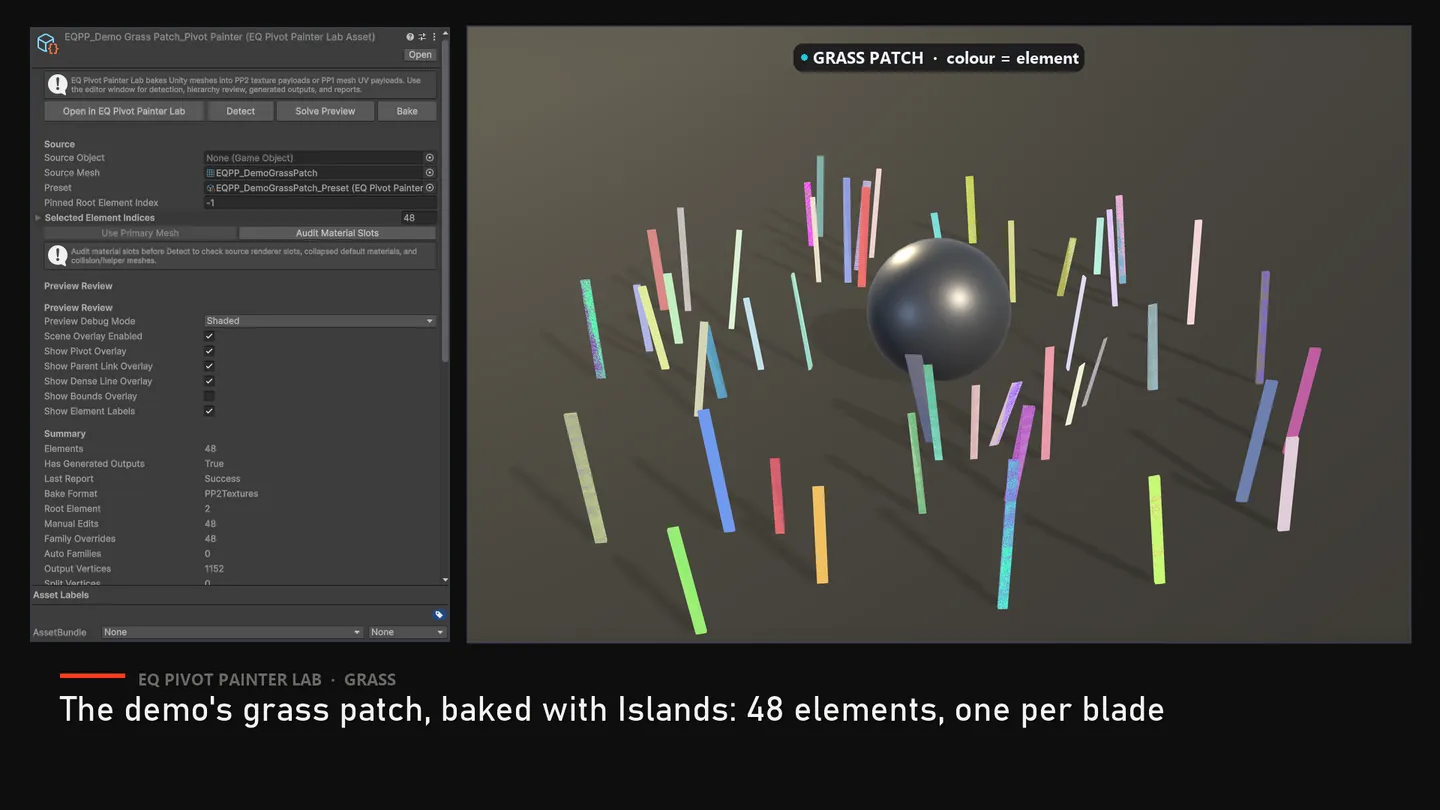The width and height of the screenshot is (1440, 810).
Task: Toggle the Show Dense Line Overlay checkbox
Action: (x=209, y=381)
